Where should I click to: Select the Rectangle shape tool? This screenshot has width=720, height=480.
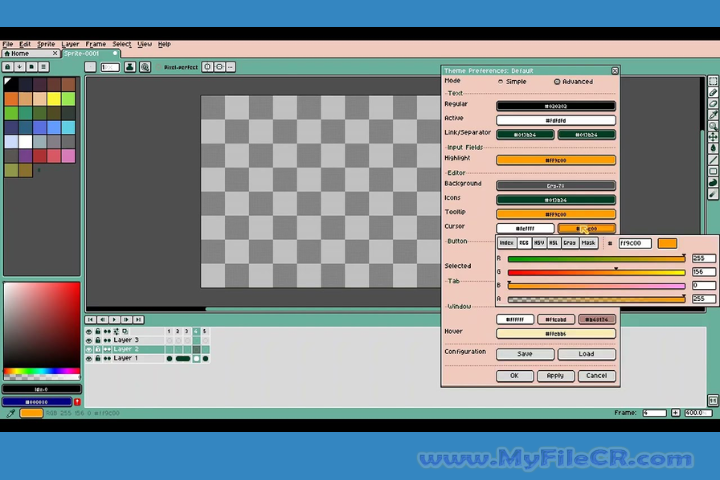713,171
